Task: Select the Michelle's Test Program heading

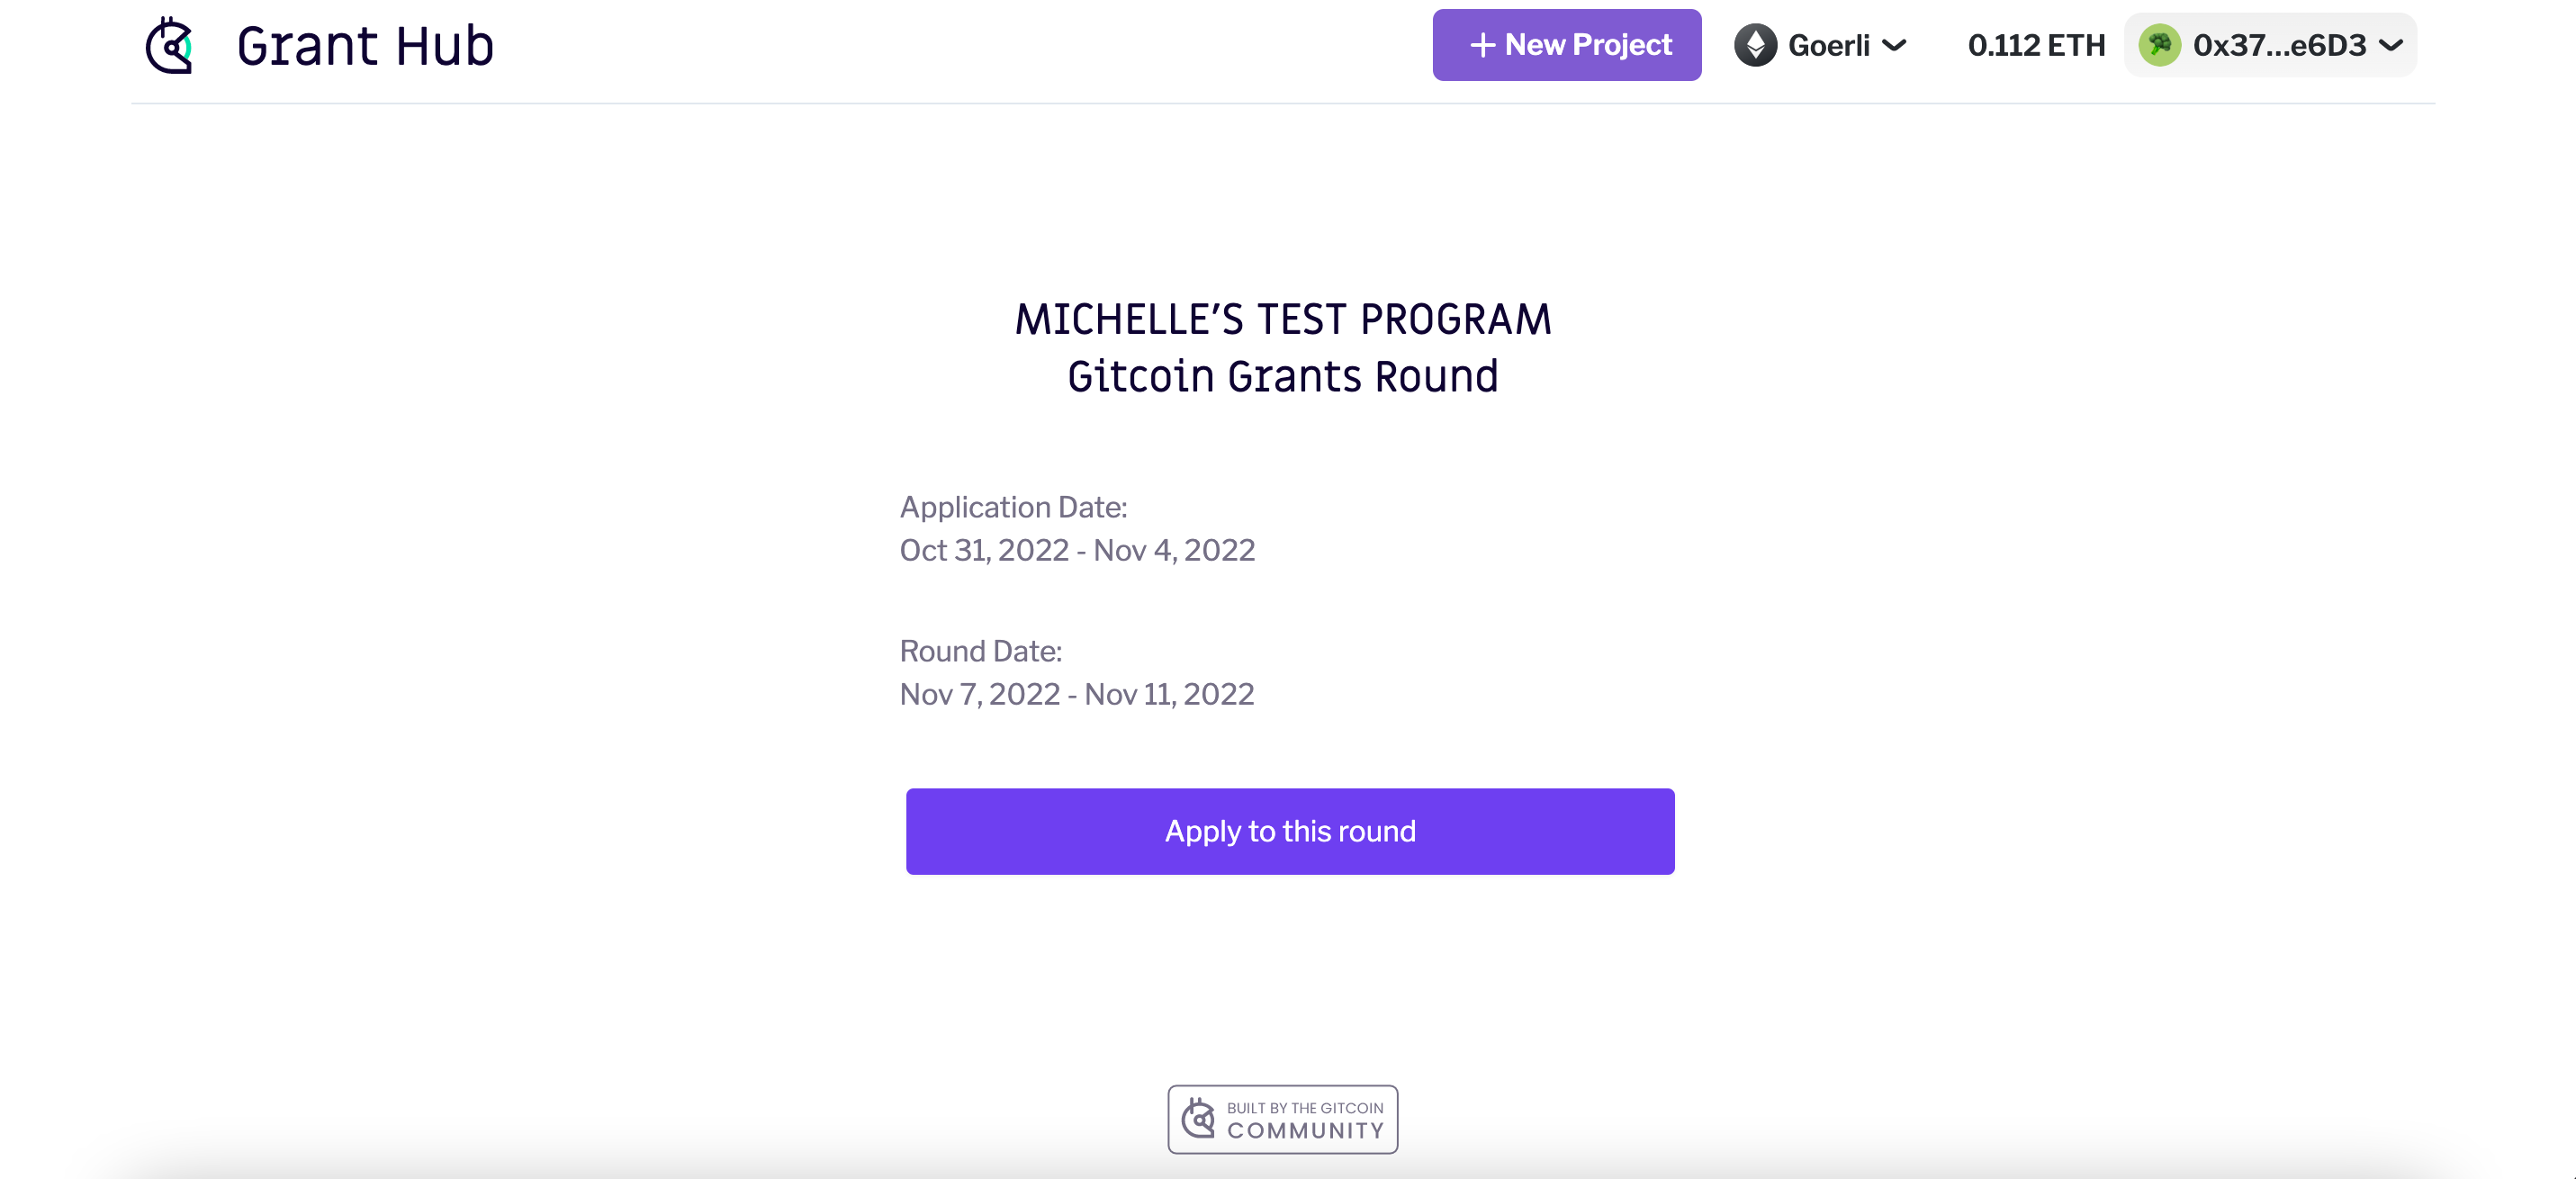Action: (1283, 320)
